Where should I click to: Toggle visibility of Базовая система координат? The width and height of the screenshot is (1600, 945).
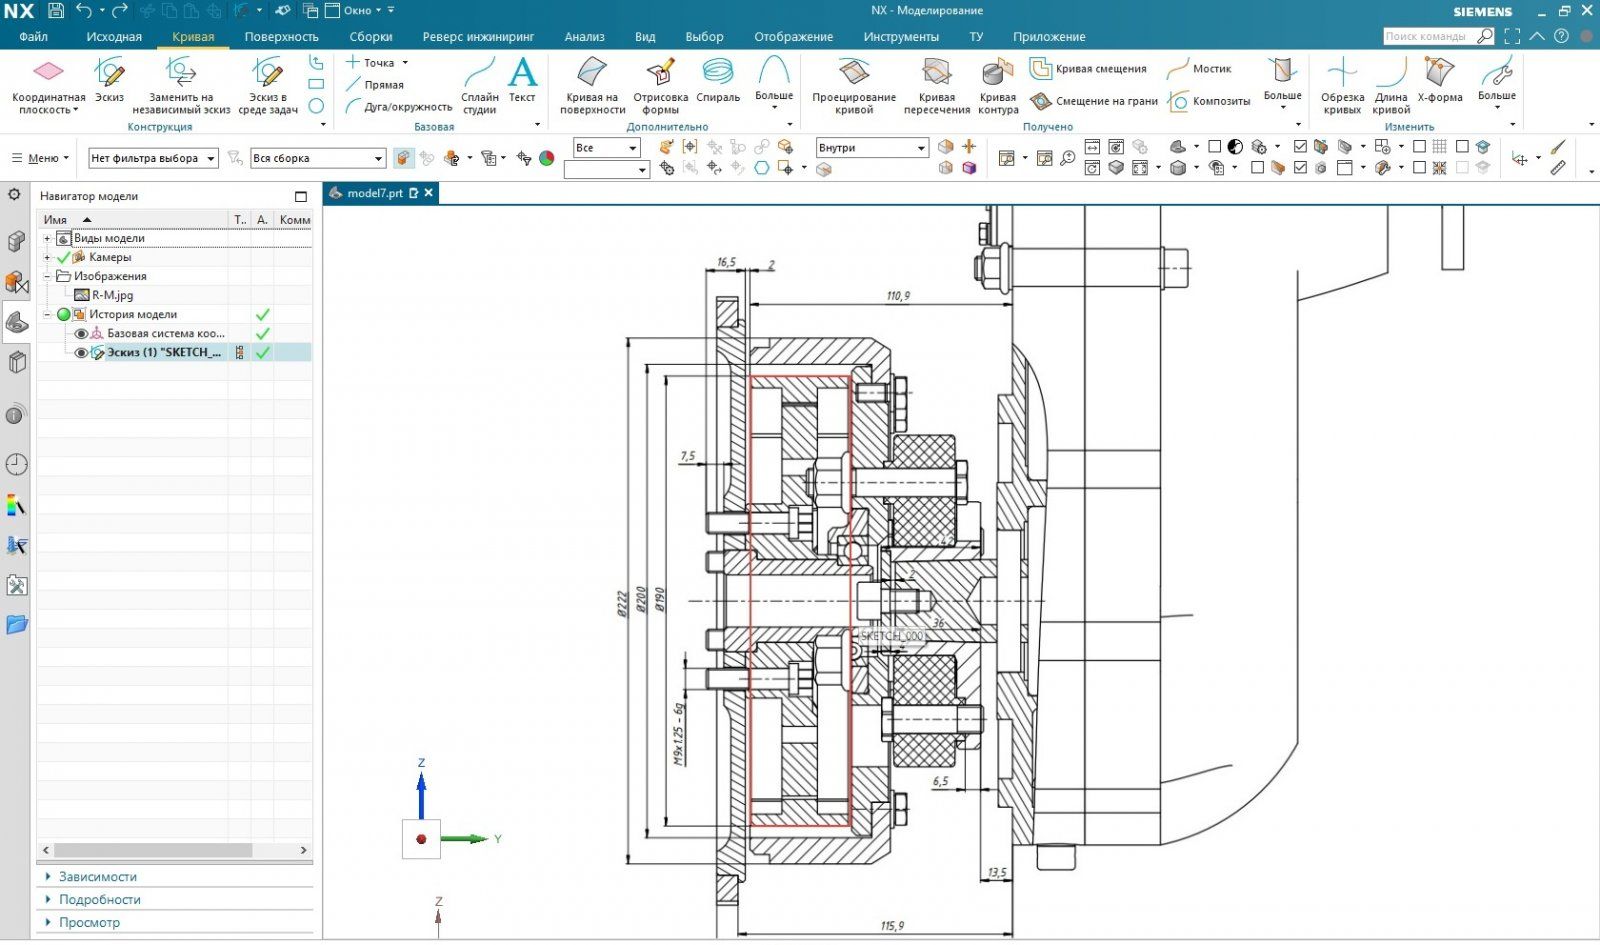(82, 334)
